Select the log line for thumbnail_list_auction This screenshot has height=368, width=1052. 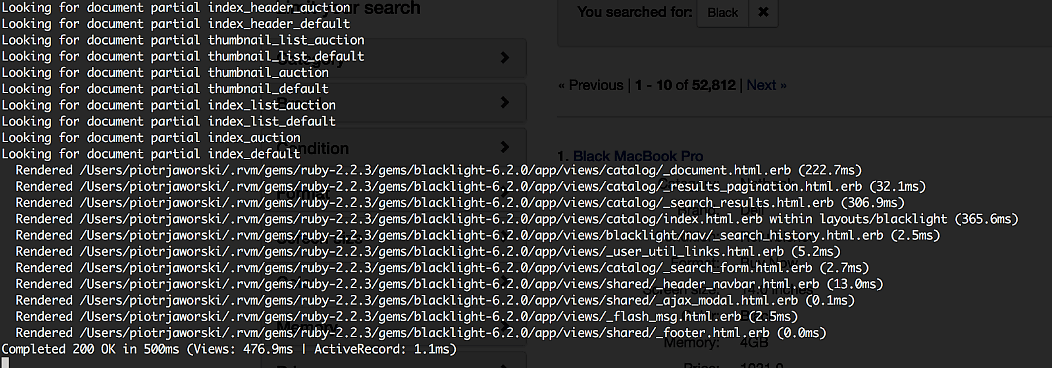tap(183, 40)
